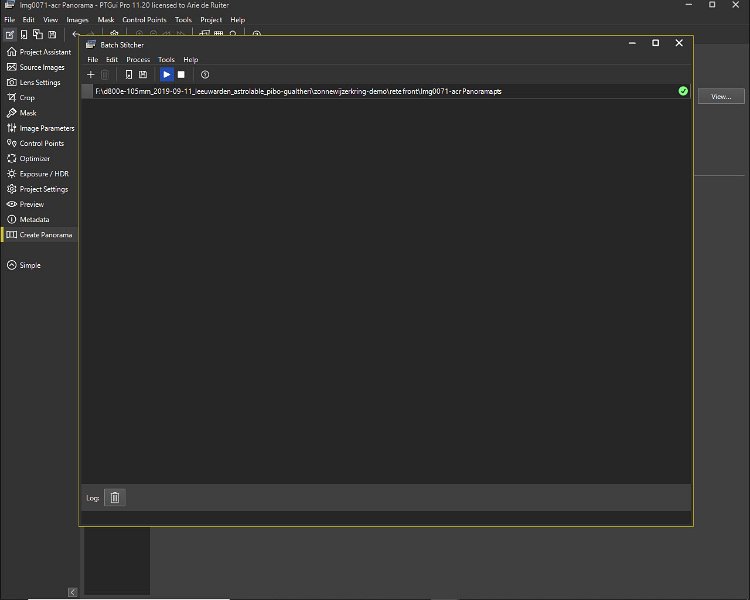The height and width of the screenshot is (600, 750).
Task: Click the green completed status checkmark
Action: [683, 91]
